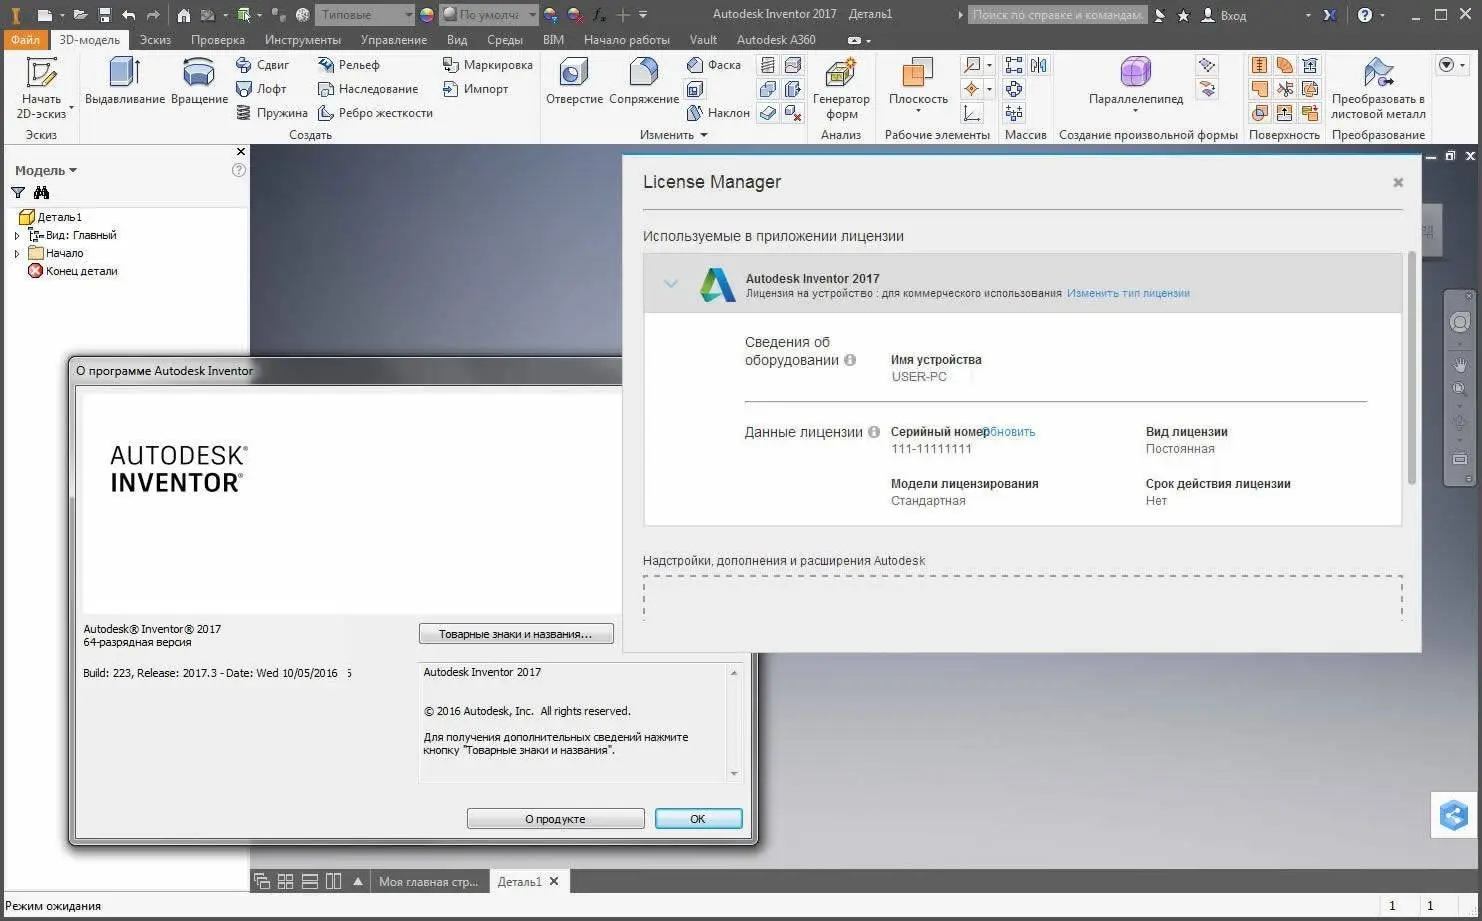Select the Конец детали tree item
Screen dimensions: 1482x921
pos(72,271)
